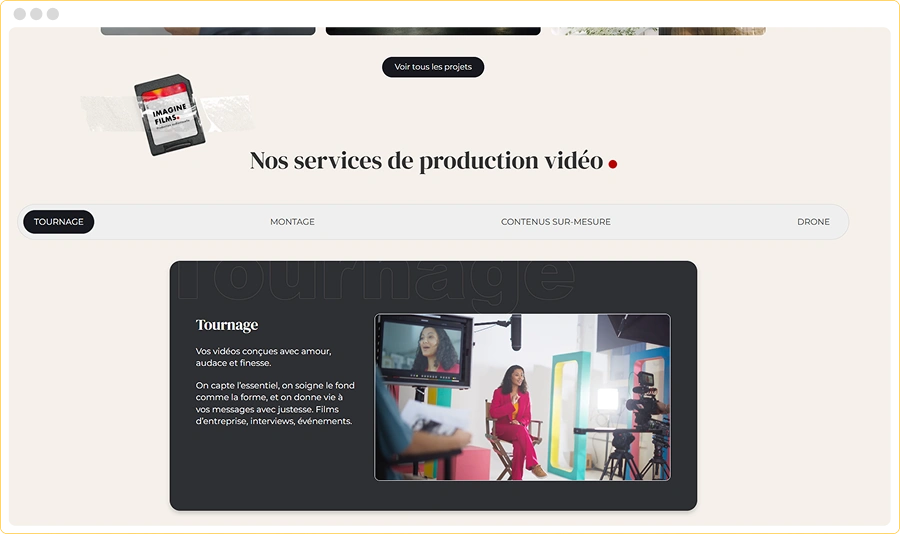Click the paragraph starting On capte l'essentiel
Image resolution: width=900 pixels, height=534 pixels.
(275, 403)
